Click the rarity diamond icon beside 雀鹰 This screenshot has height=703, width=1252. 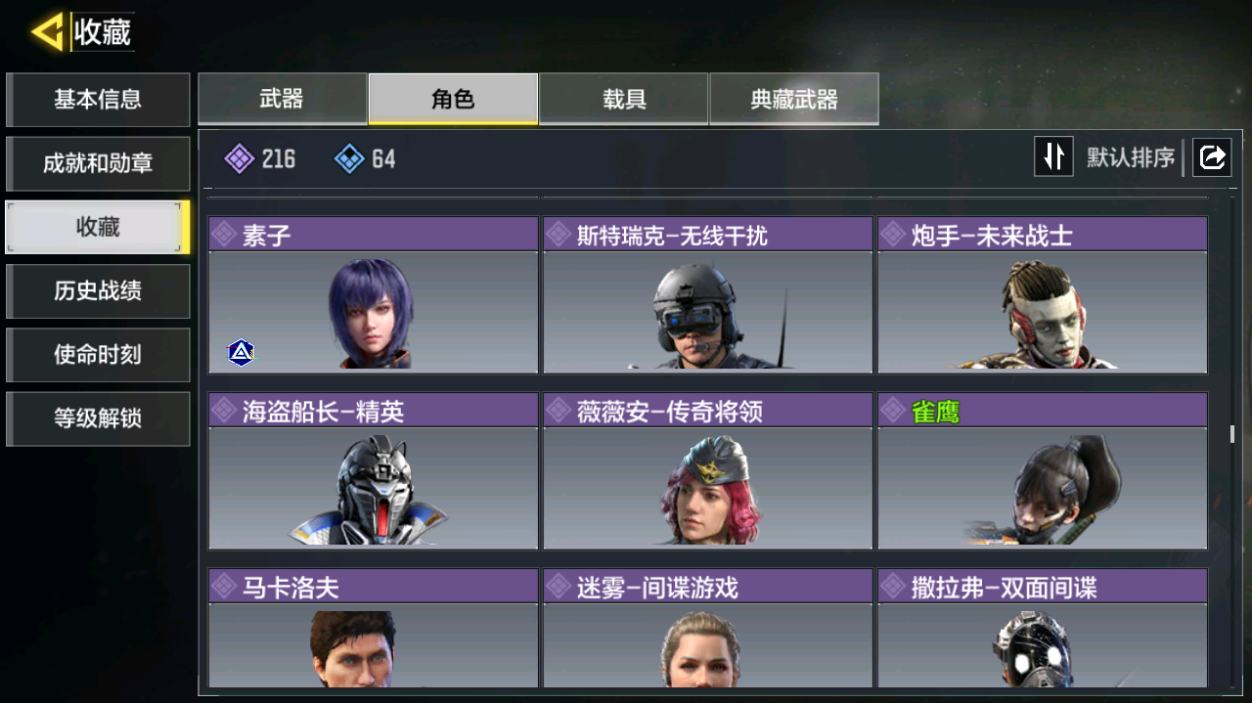pyautogui.click(x=893, y=411)
